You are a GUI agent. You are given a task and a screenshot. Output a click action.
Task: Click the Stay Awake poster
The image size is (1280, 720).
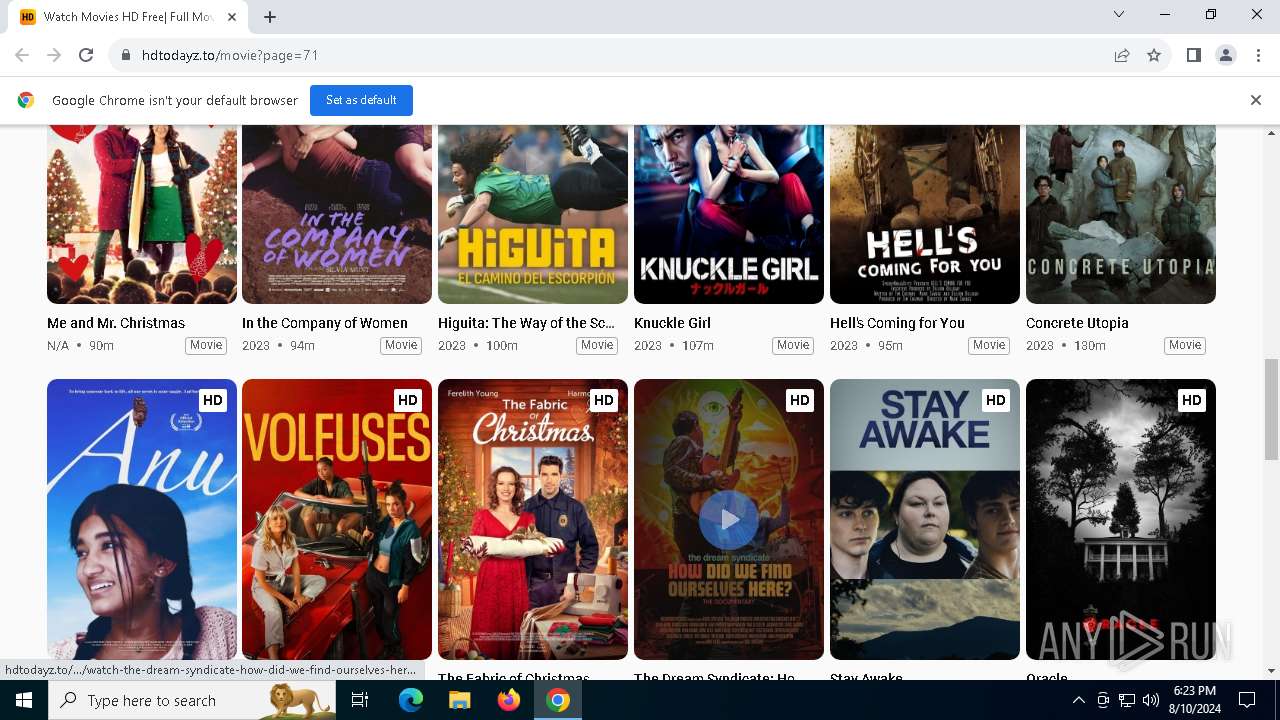pyautogui.click(x=925, y=519)
